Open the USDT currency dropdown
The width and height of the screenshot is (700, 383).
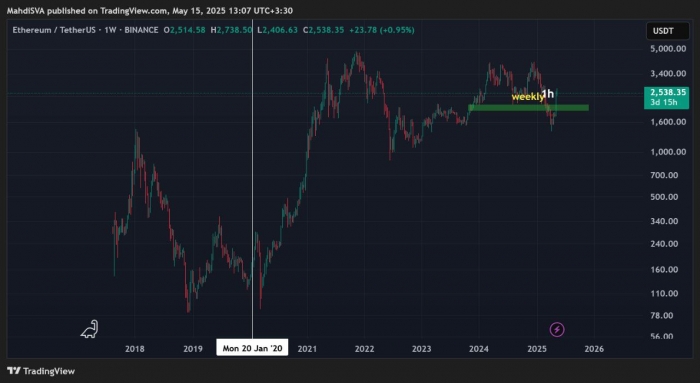pyautogui.click(x=667, y=31)
